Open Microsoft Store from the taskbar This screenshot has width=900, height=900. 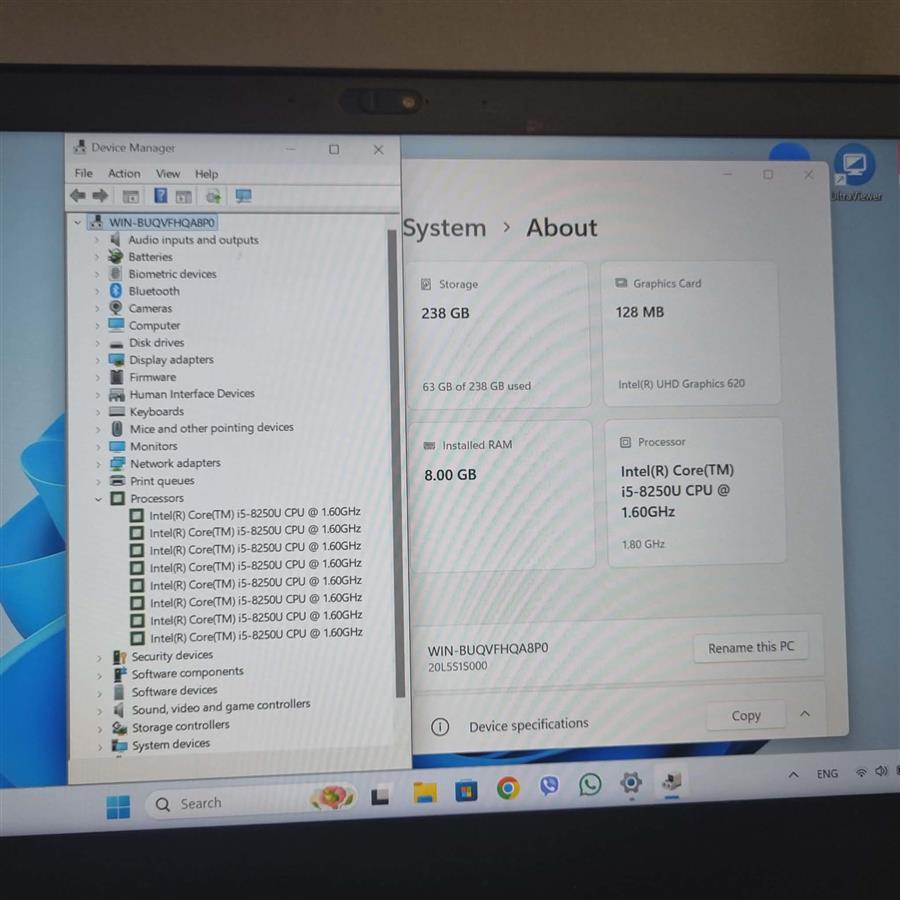pos(466,792)
